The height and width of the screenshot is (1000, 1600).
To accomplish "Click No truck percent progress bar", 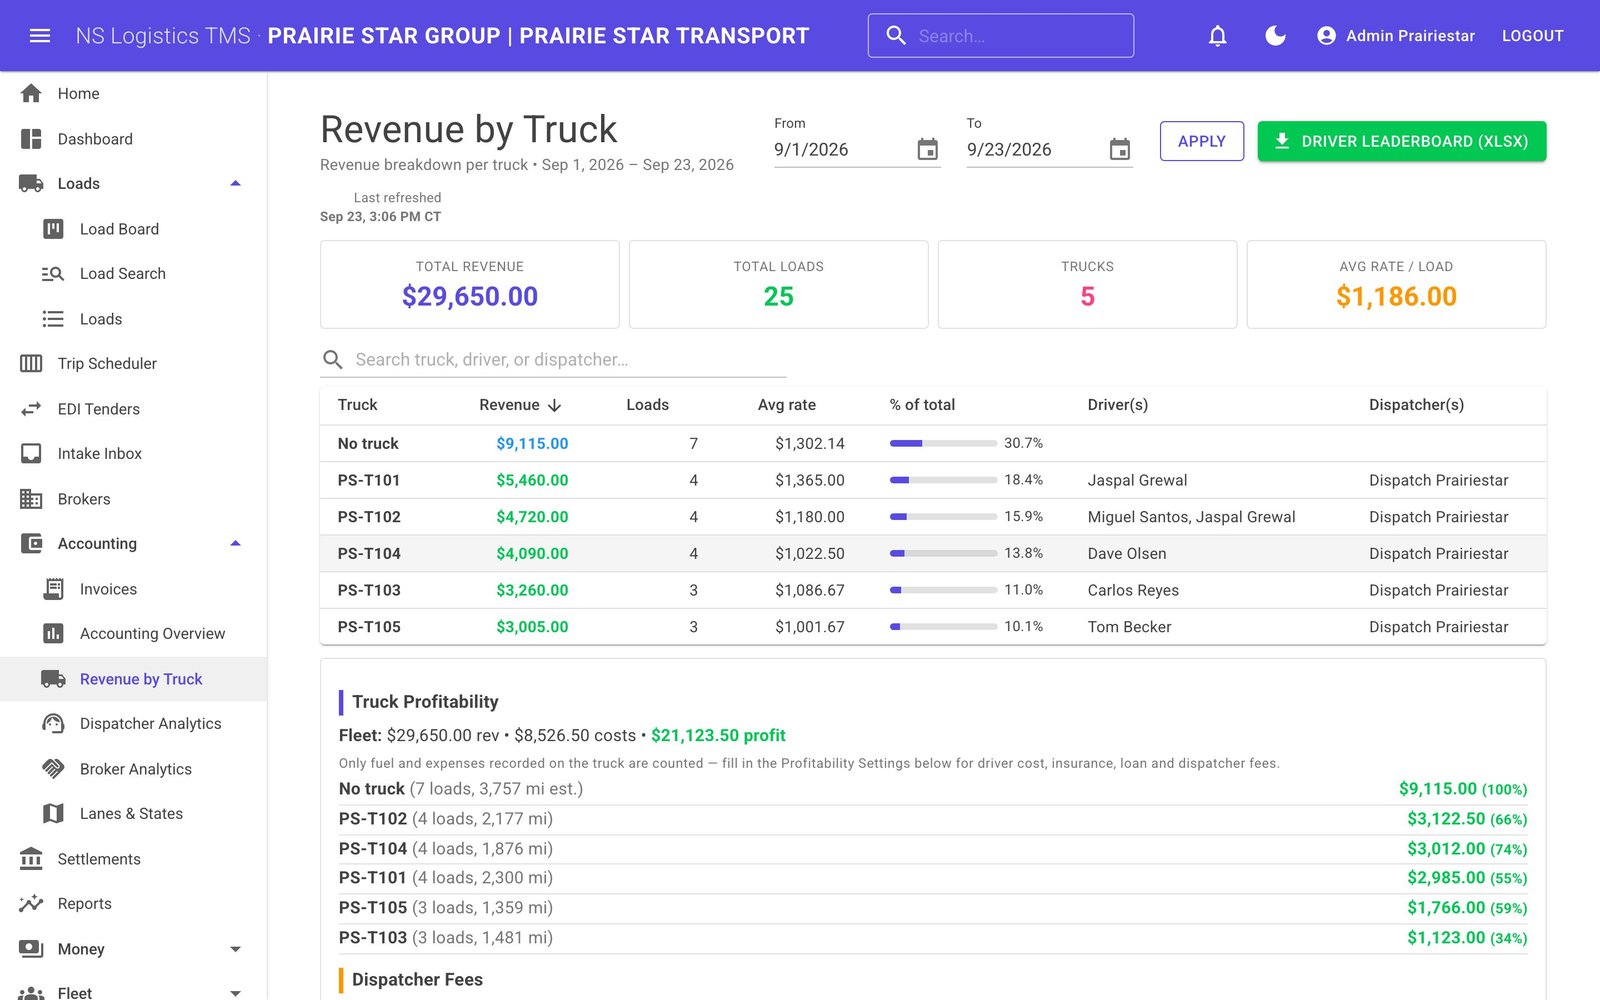I will pyautogui.click(x=943, y=443).
